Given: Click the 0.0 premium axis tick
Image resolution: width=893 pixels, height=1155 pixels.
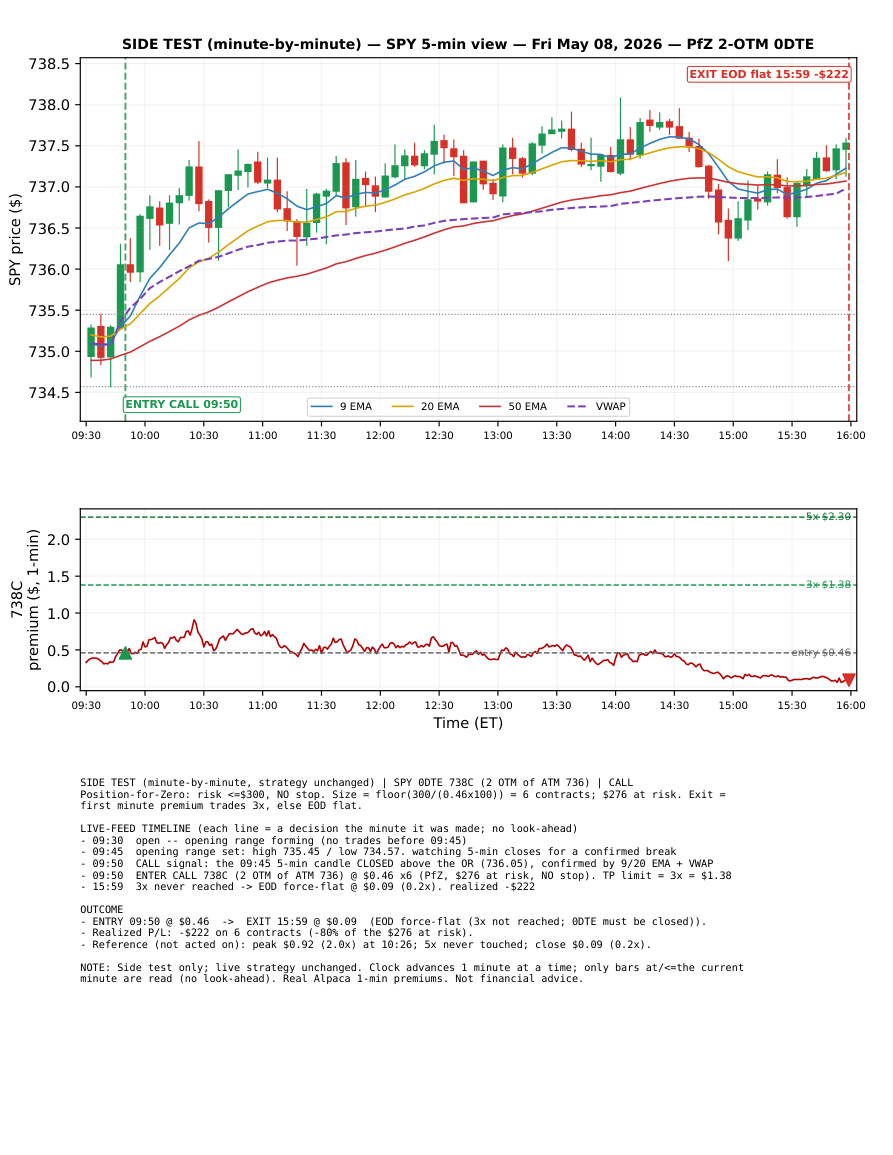Looking at the screenshot, I should 60,687.
